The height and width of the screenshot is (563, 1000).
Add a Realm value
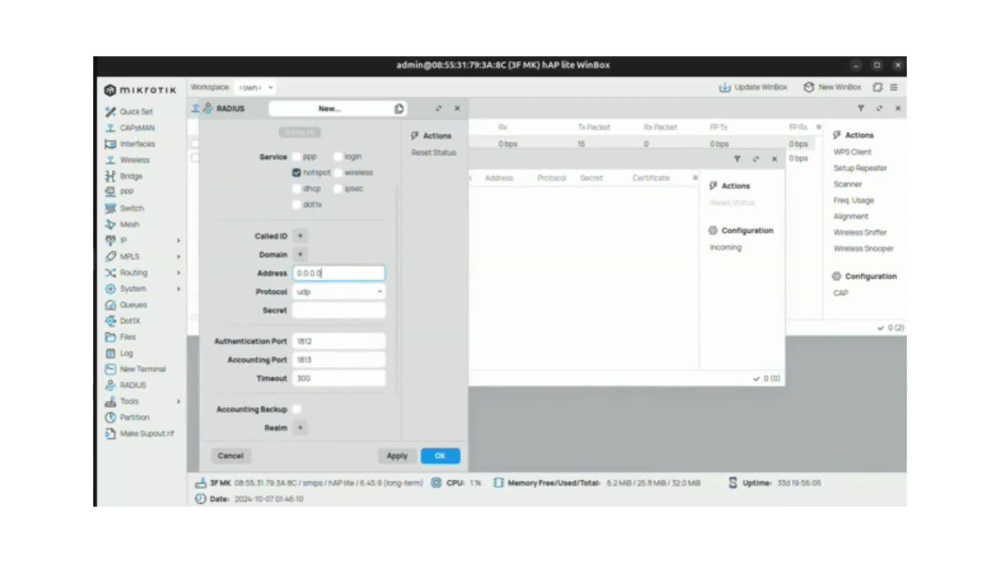(x=300, y=428)
